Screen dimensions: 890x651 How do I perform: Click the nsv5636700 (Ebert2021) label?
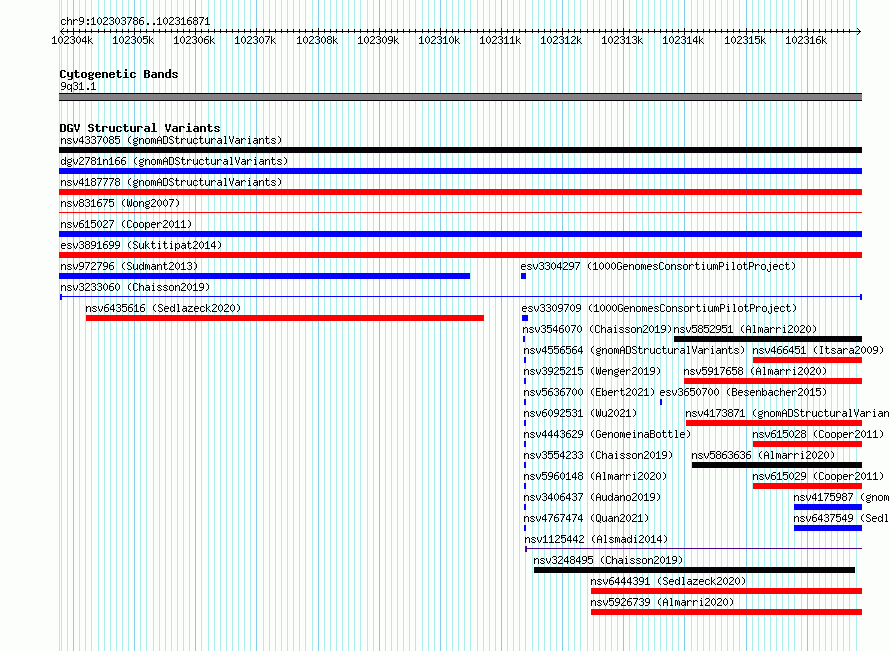(x=589, y=392)
